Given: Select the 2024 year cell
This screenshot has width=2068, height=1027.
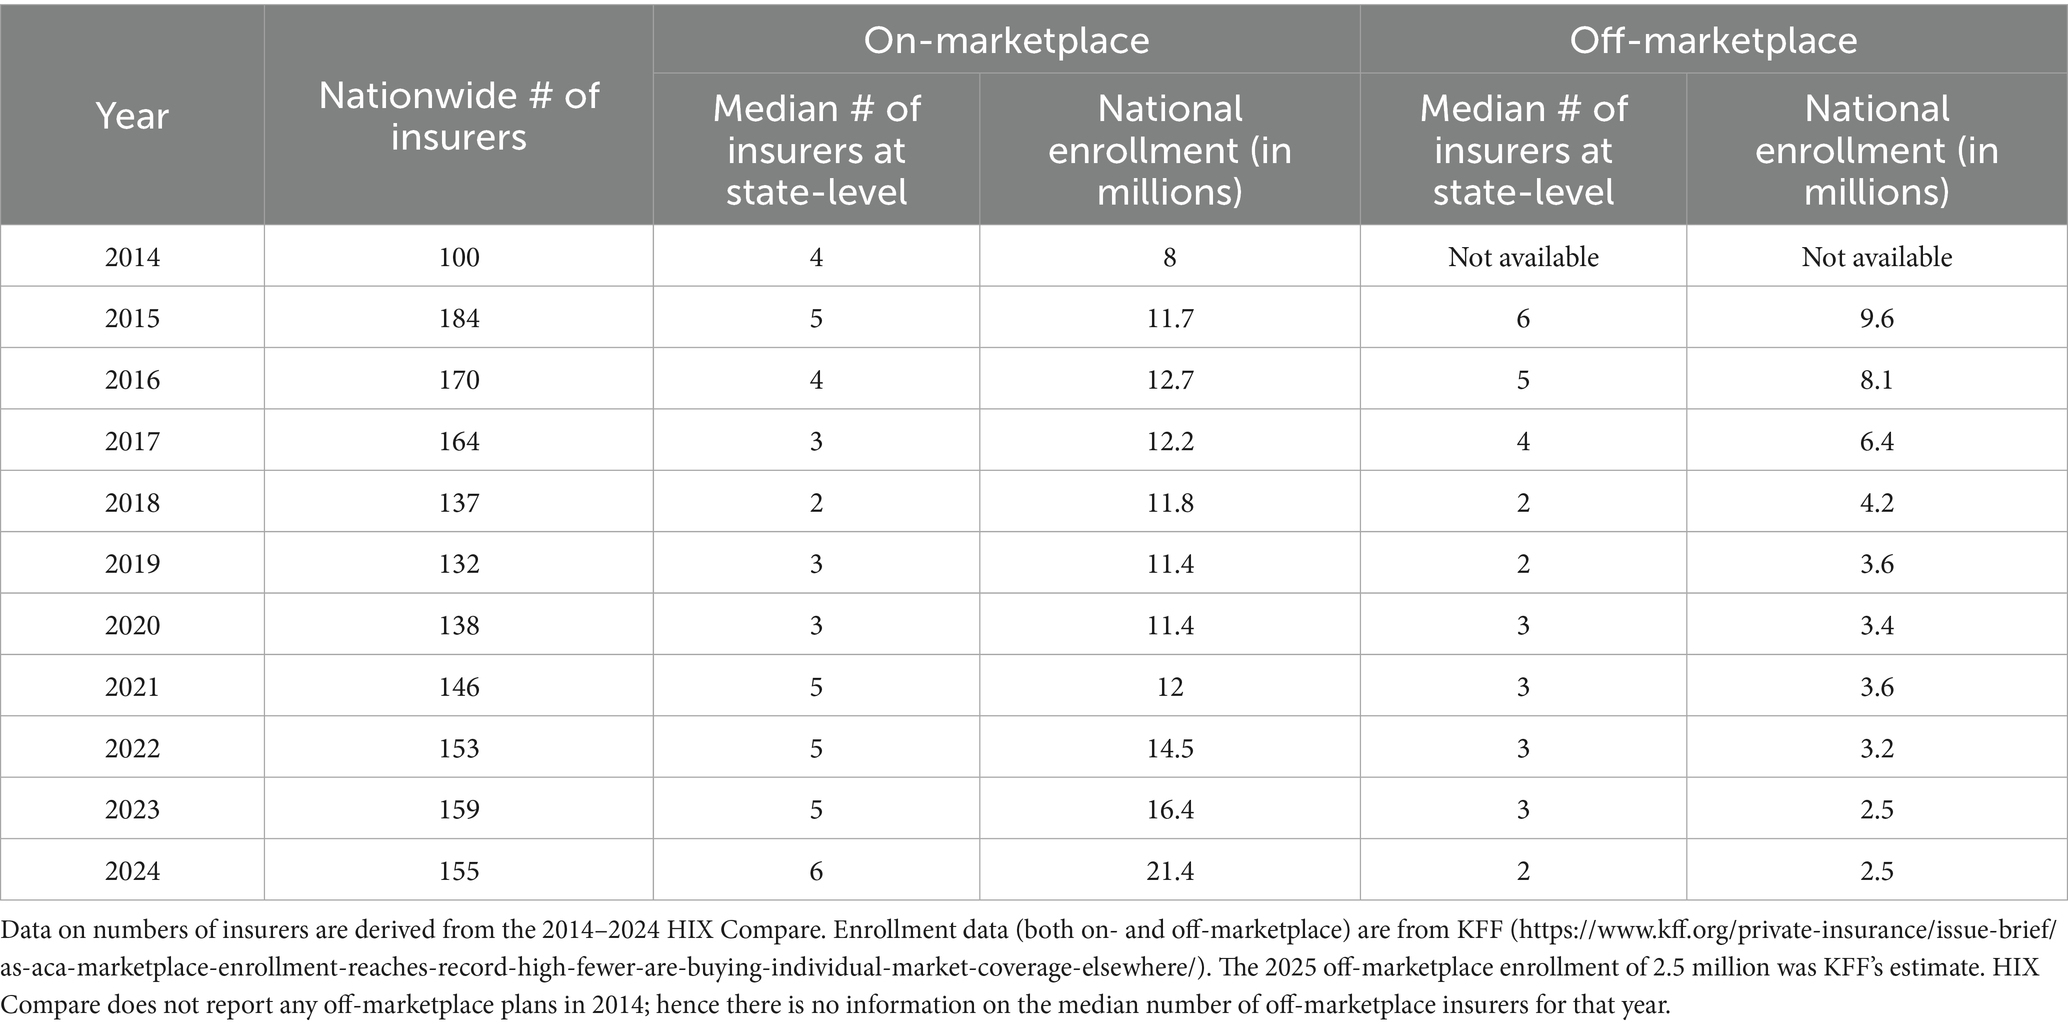Looking at the screenshot, I should pos(132,871).
